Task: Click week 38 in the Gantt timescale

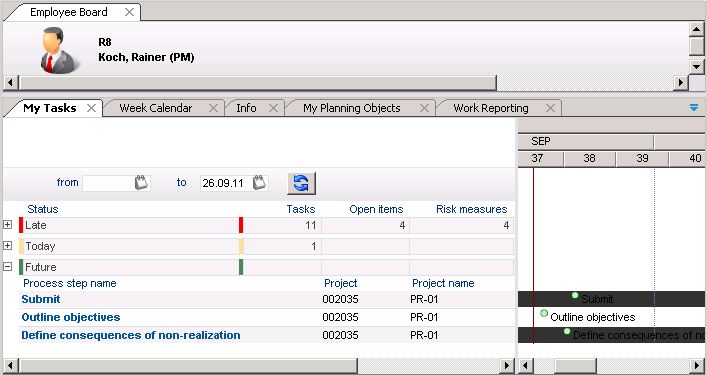Action: point(589,159)
